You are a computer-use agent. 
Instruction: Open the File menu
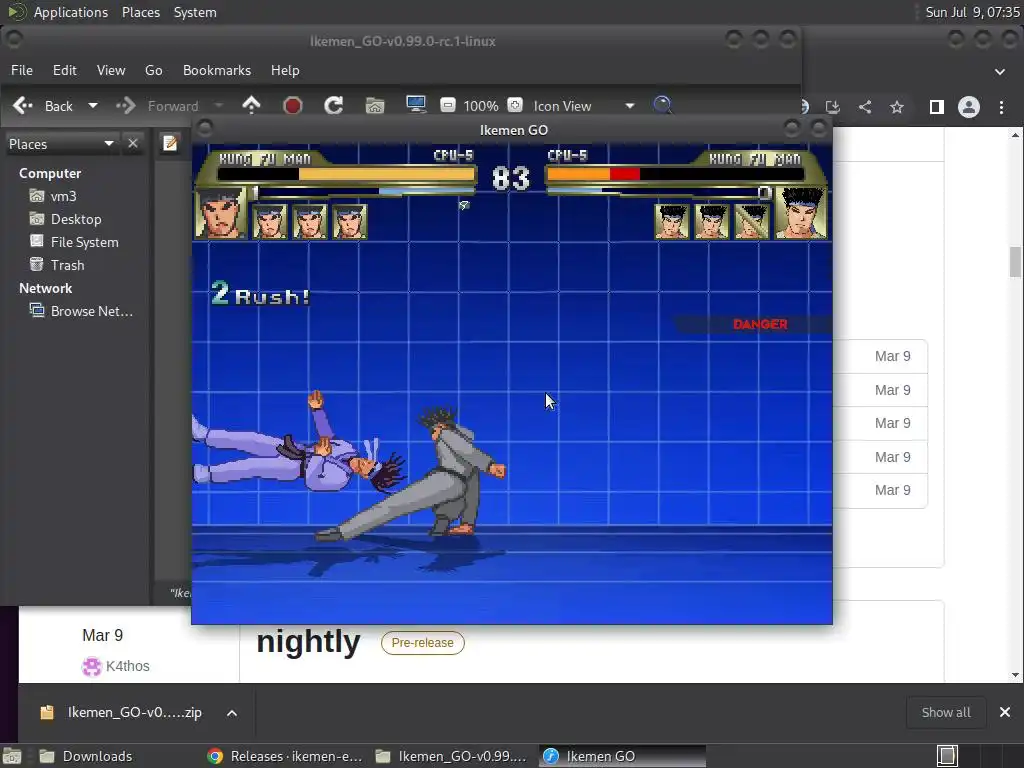22,70
